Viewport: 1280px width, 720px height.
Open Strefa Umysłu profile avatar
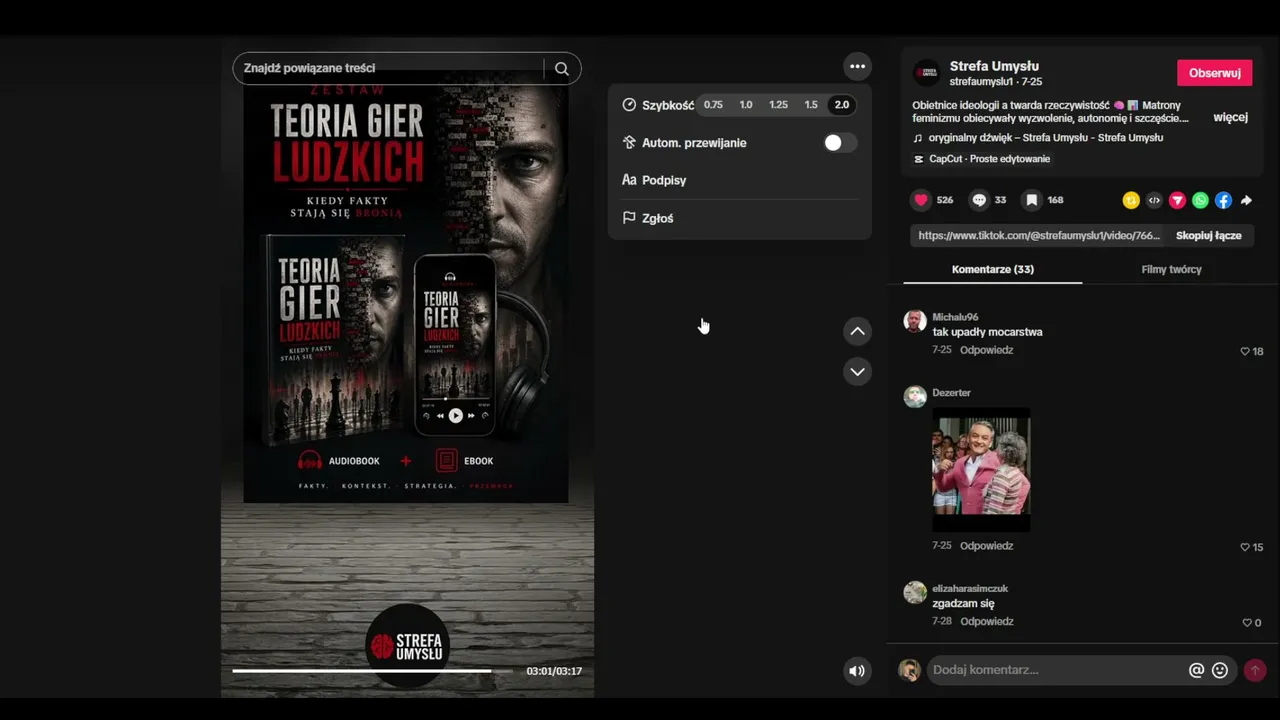[926, 73]
